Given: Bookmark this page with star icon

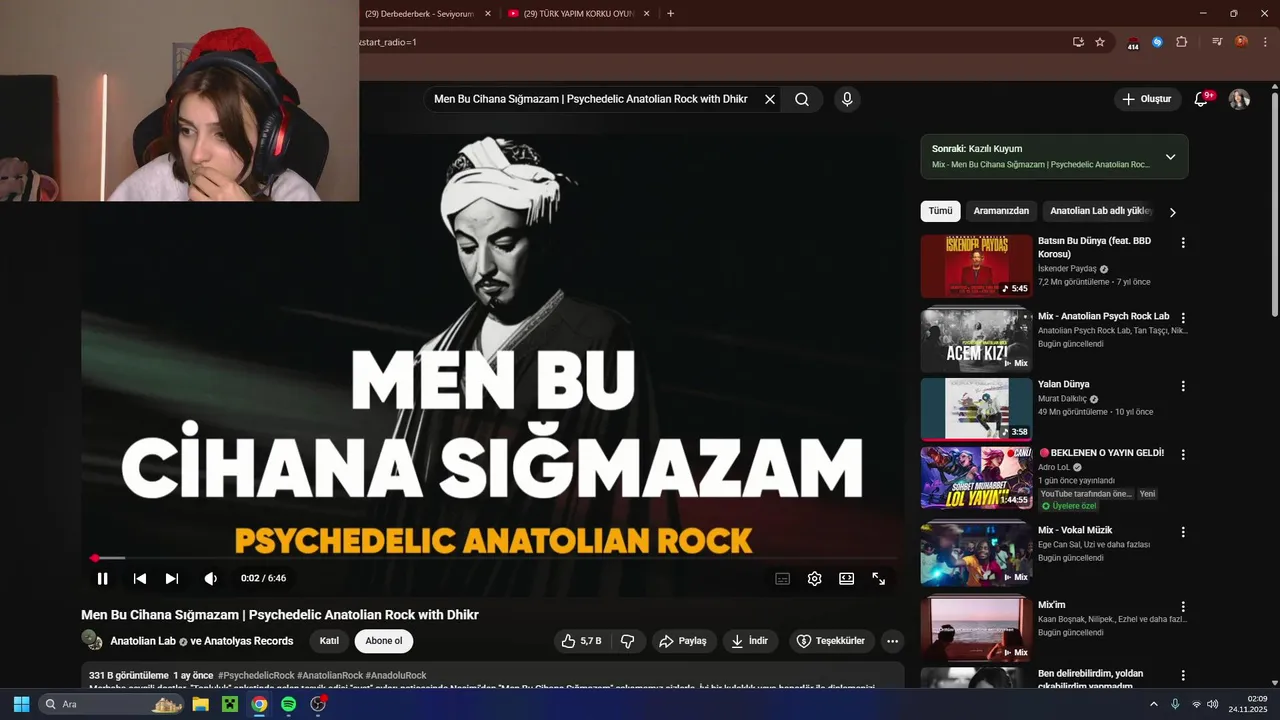Looking at the screenshot, I should [1100, 42].
